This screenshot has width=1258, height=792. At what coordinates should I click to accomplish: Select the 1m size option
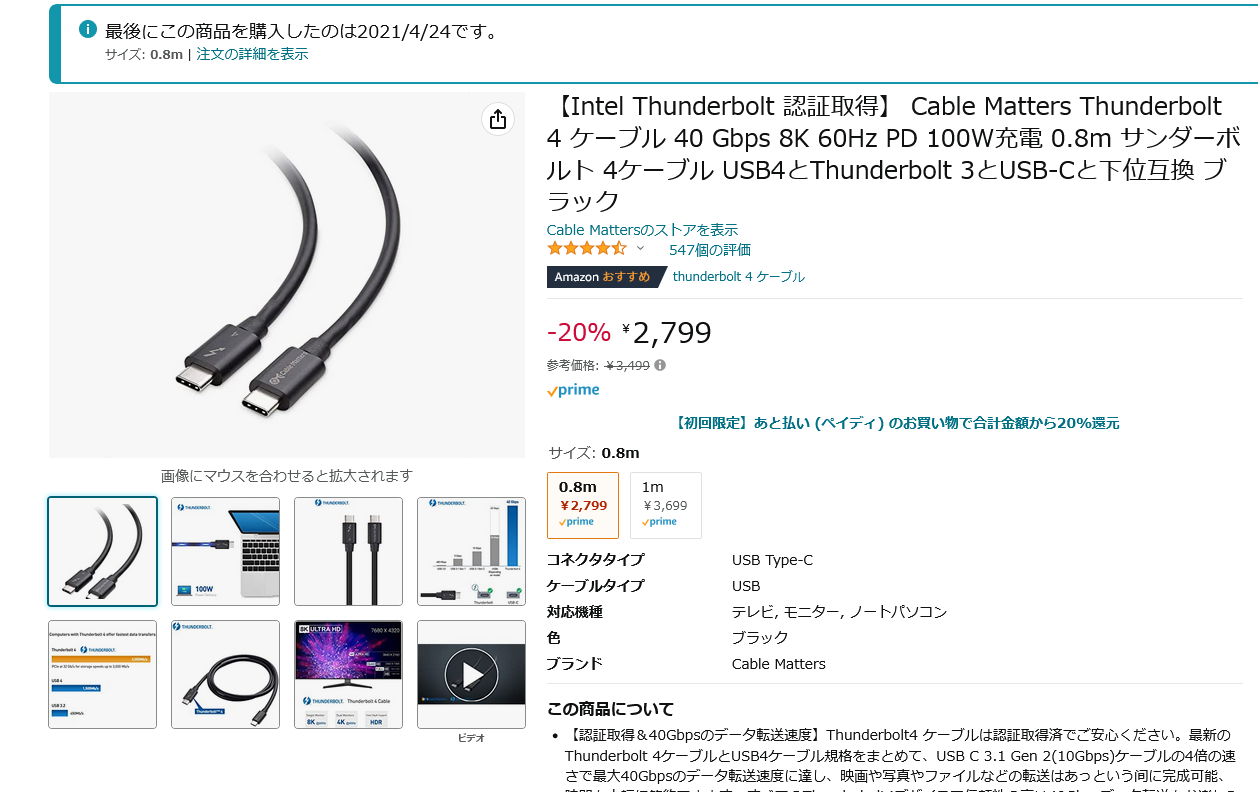pyautogui.click(x=666, y=505)
